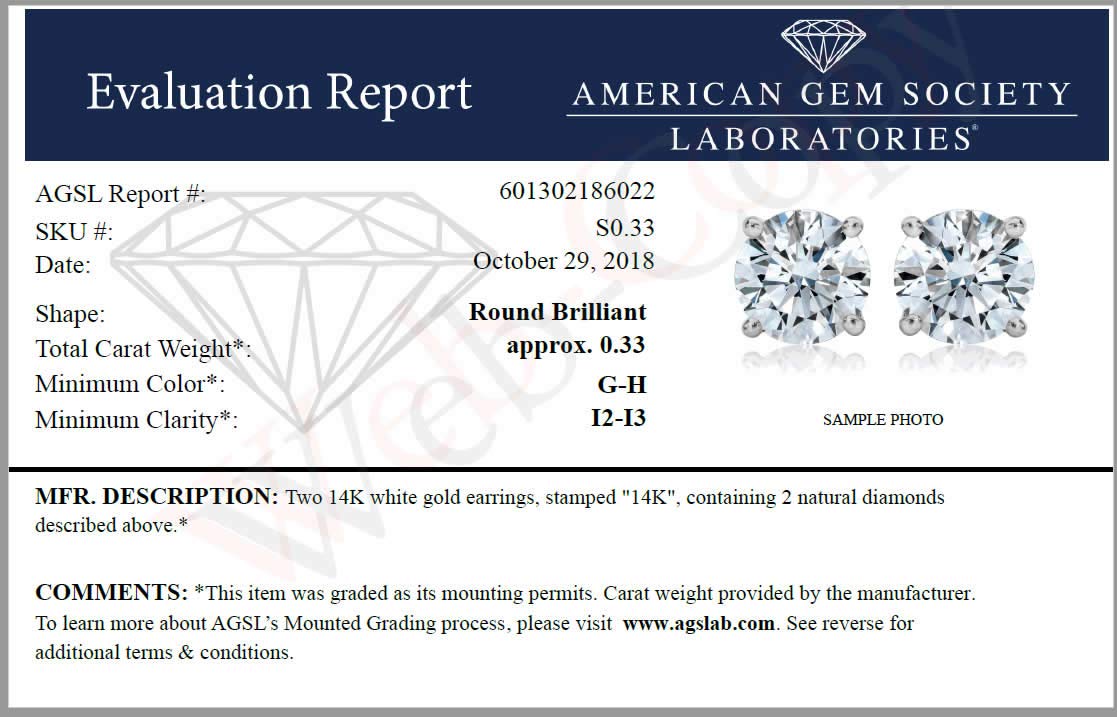The height and width of the screenshot is (717, 1117).
Task: Click the diamond logo icon in header
Action: click(x=823, y=46)
